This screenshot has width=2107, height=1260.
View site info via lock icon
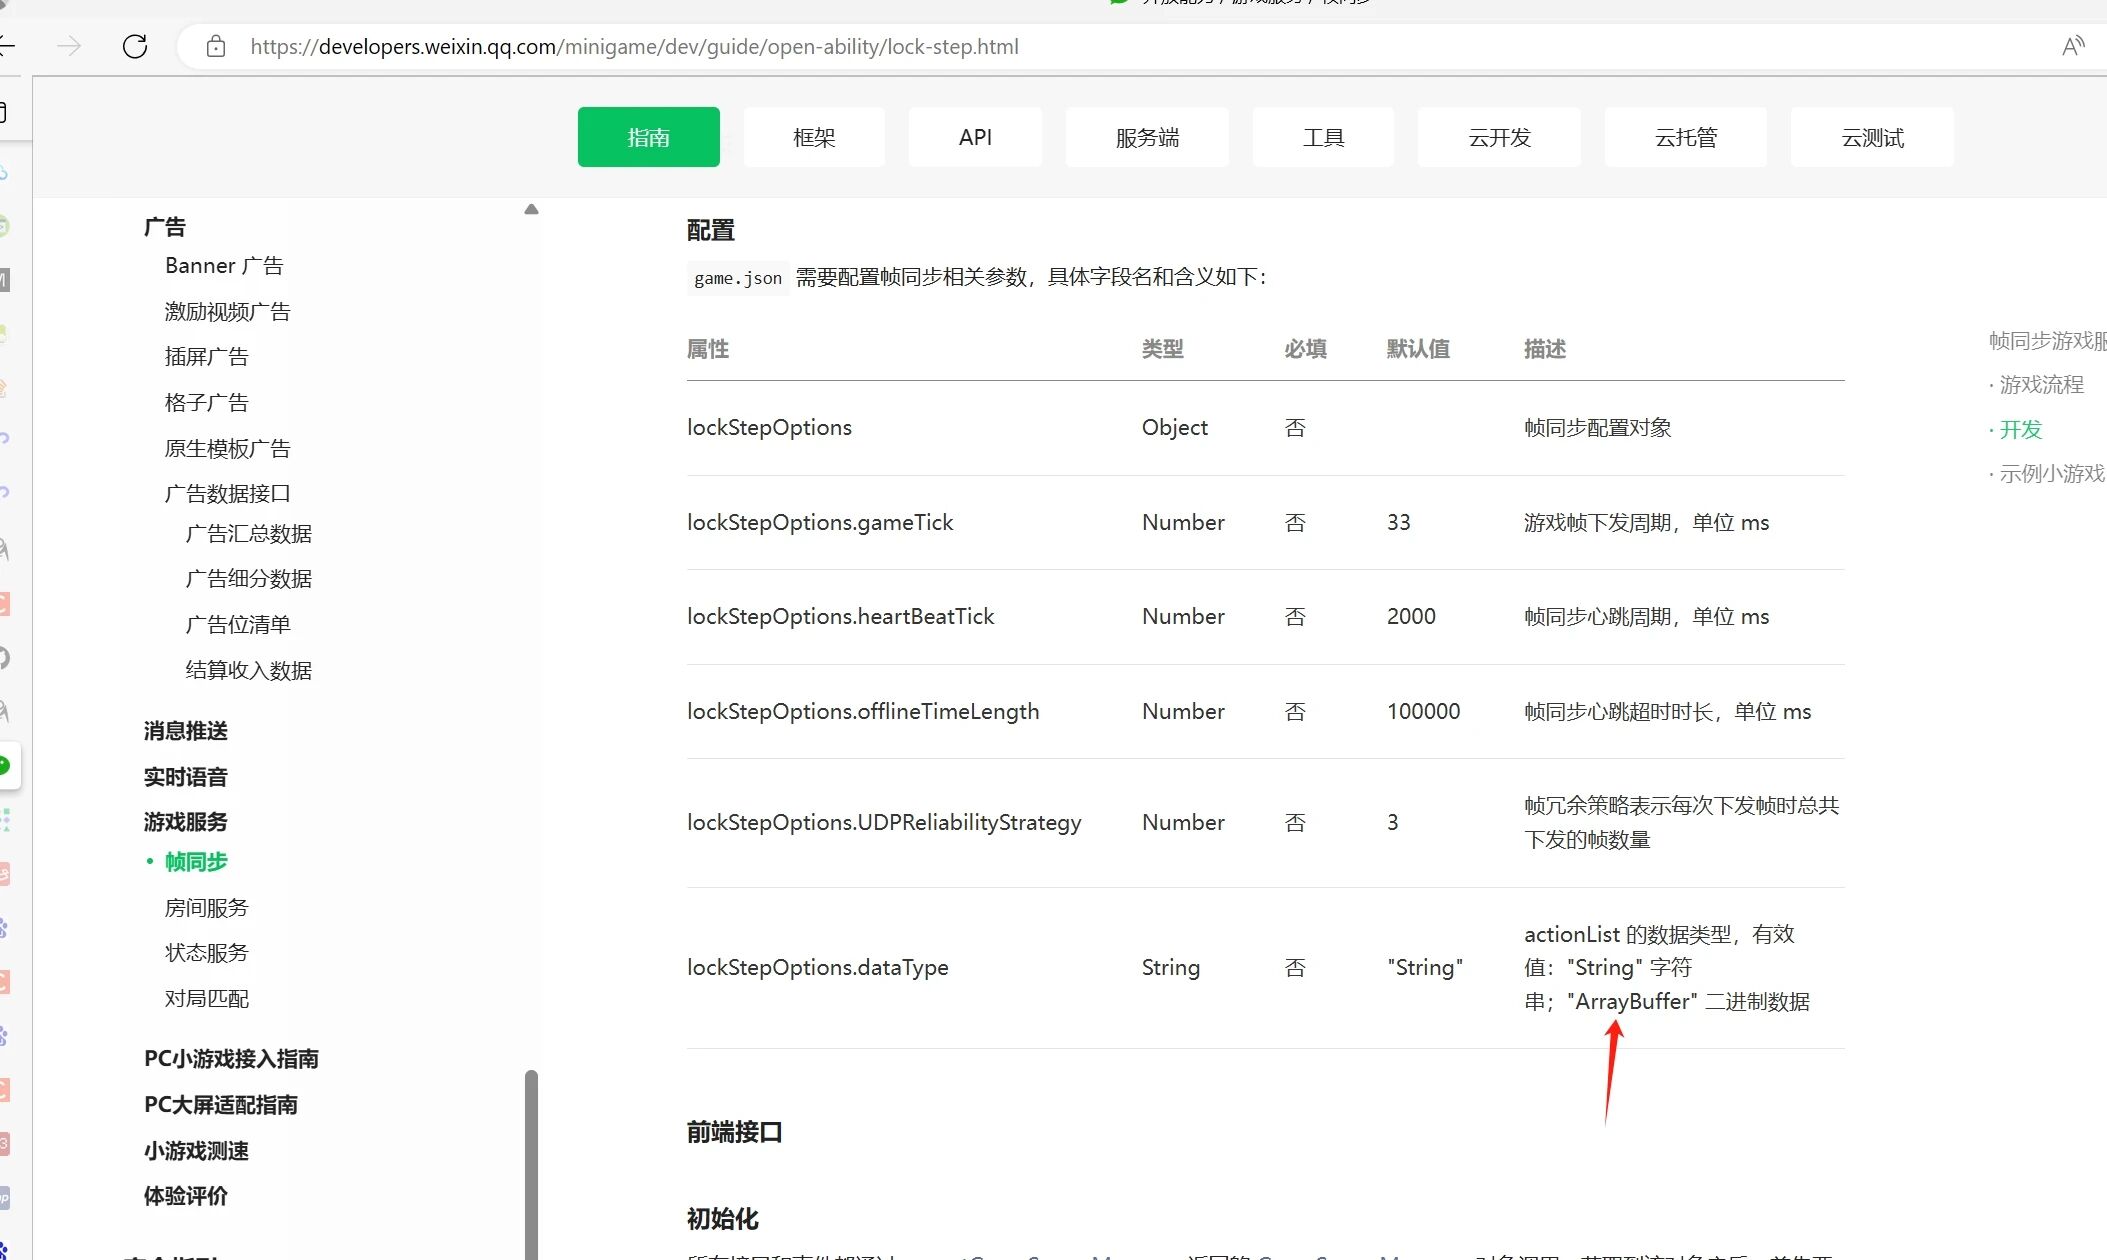215,46
